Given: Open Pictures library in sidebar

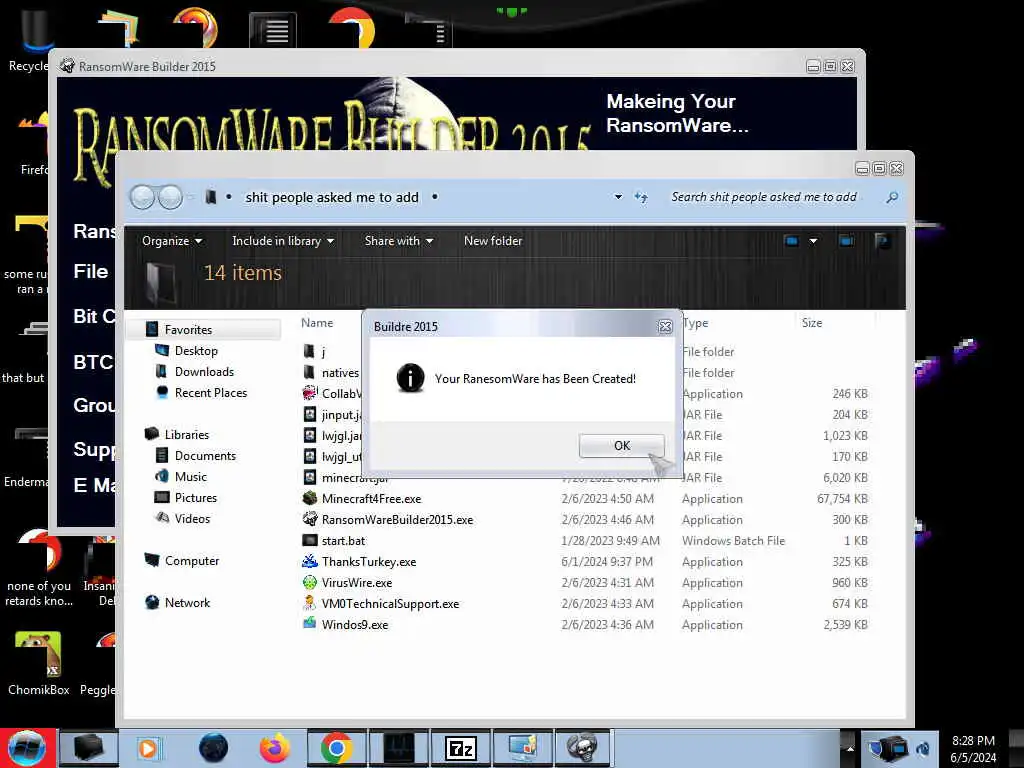Looking at the screenshot, I should coord(195,498).
